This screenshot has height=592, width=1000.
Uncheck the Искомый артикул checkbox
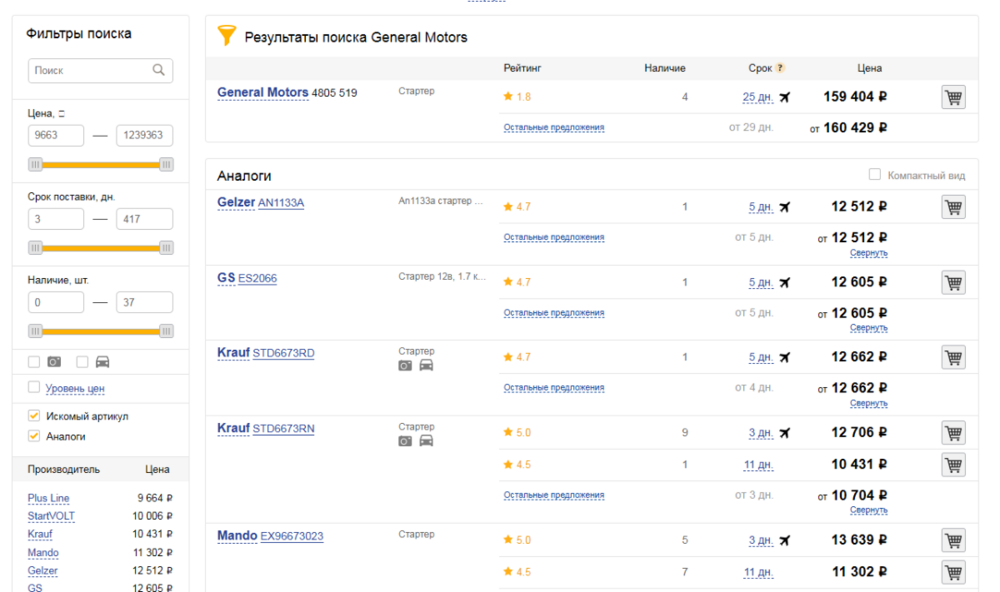click(34, 416)
